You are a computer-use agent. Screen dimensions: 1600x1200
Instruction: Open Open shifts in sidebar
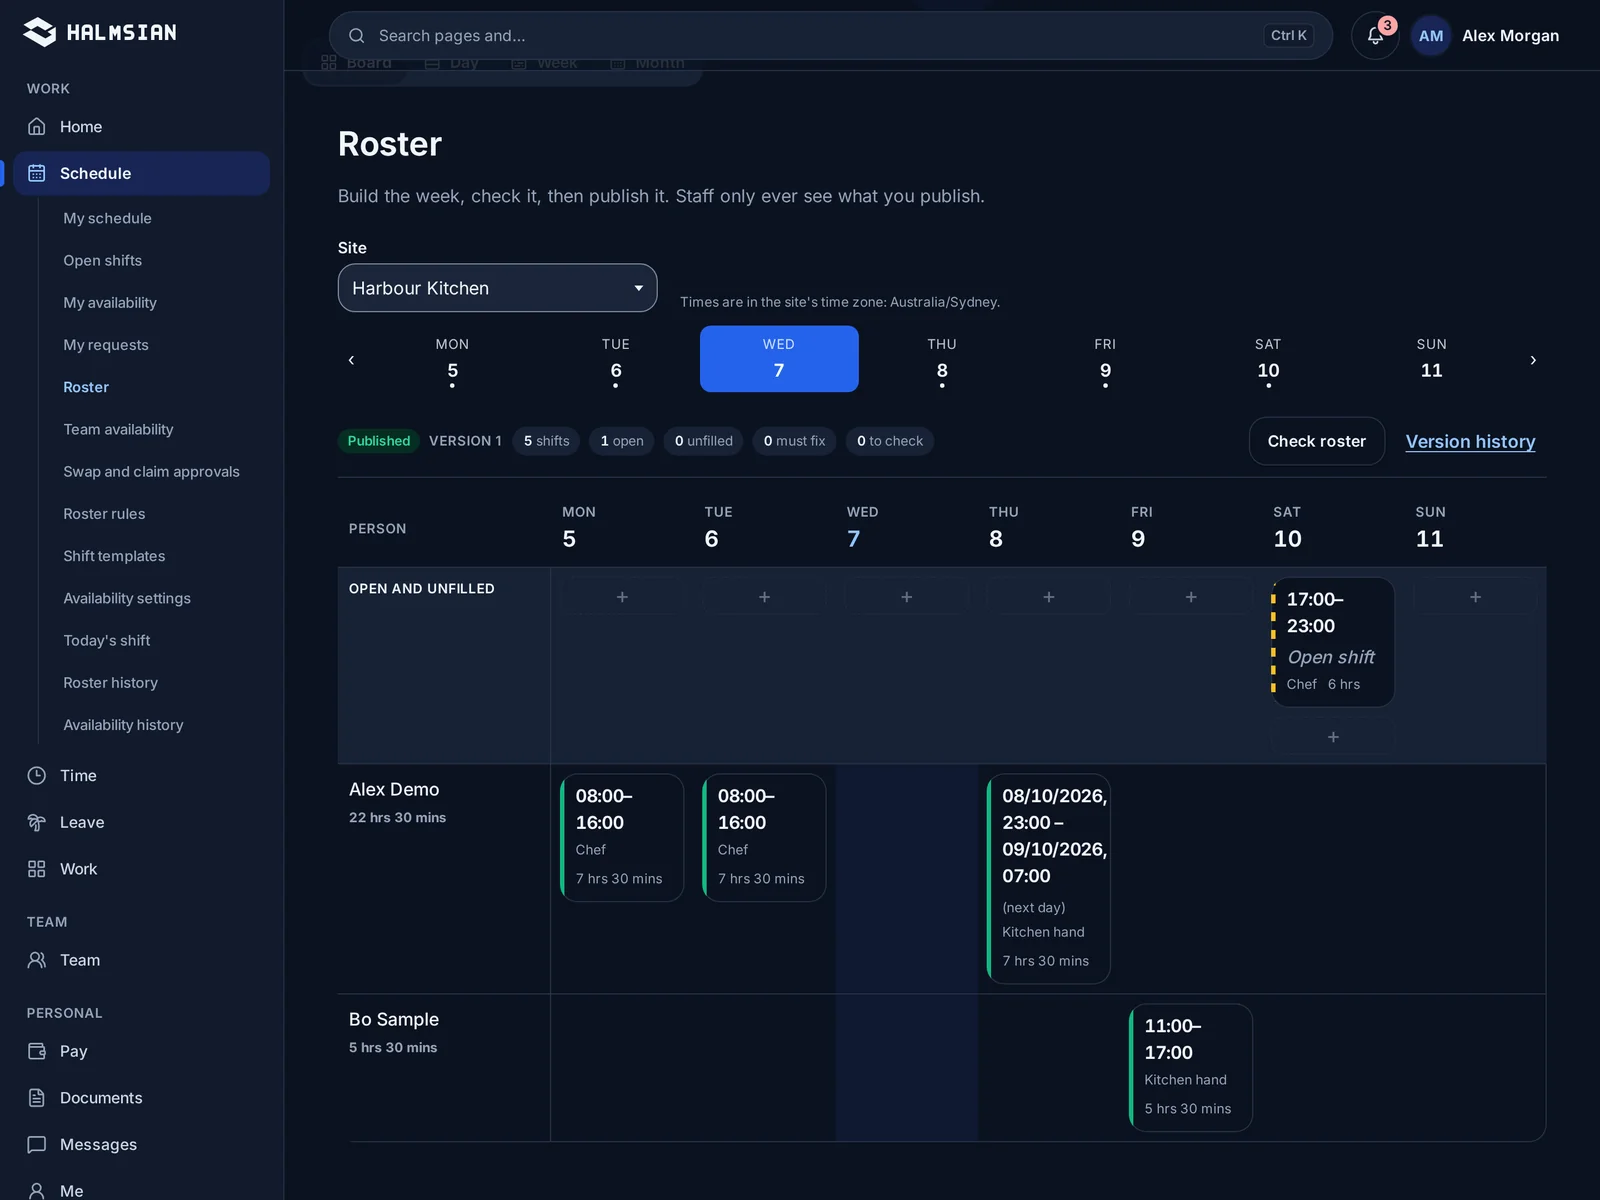pyautogui.click(x=102, y=260)
